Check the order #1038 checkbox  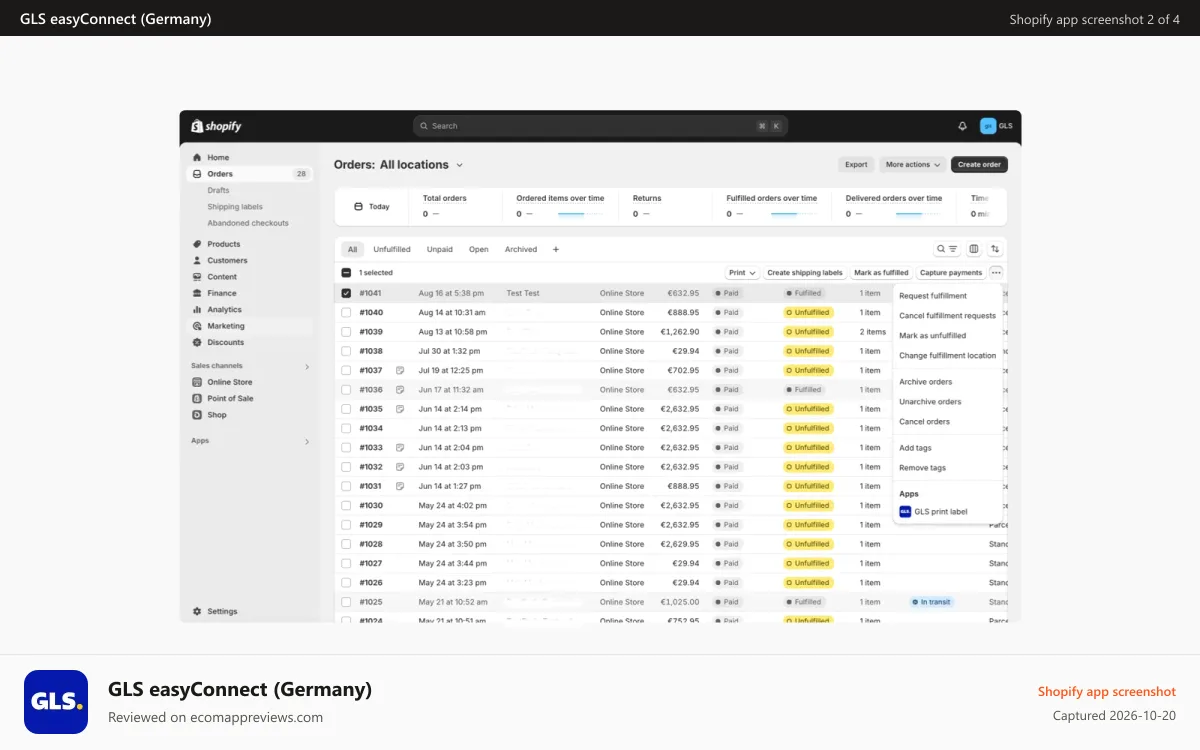coord(346,351)
